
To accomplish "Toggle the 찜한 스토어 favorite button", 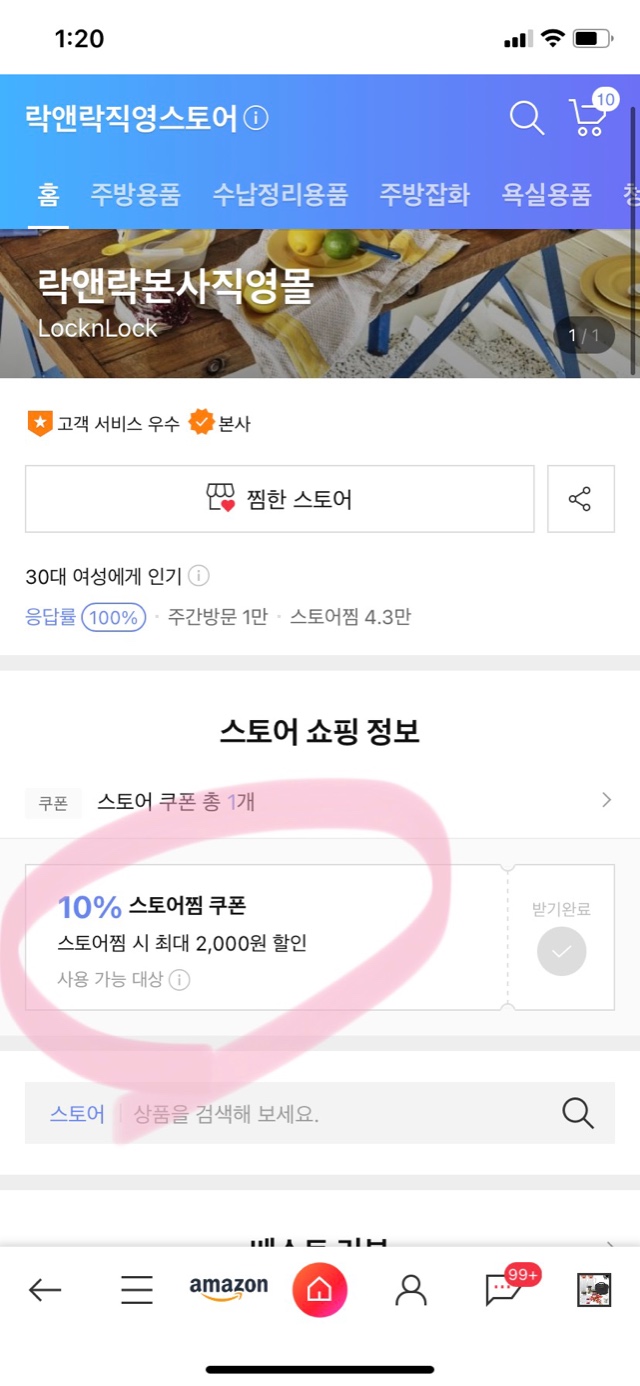I will [280, 499].
